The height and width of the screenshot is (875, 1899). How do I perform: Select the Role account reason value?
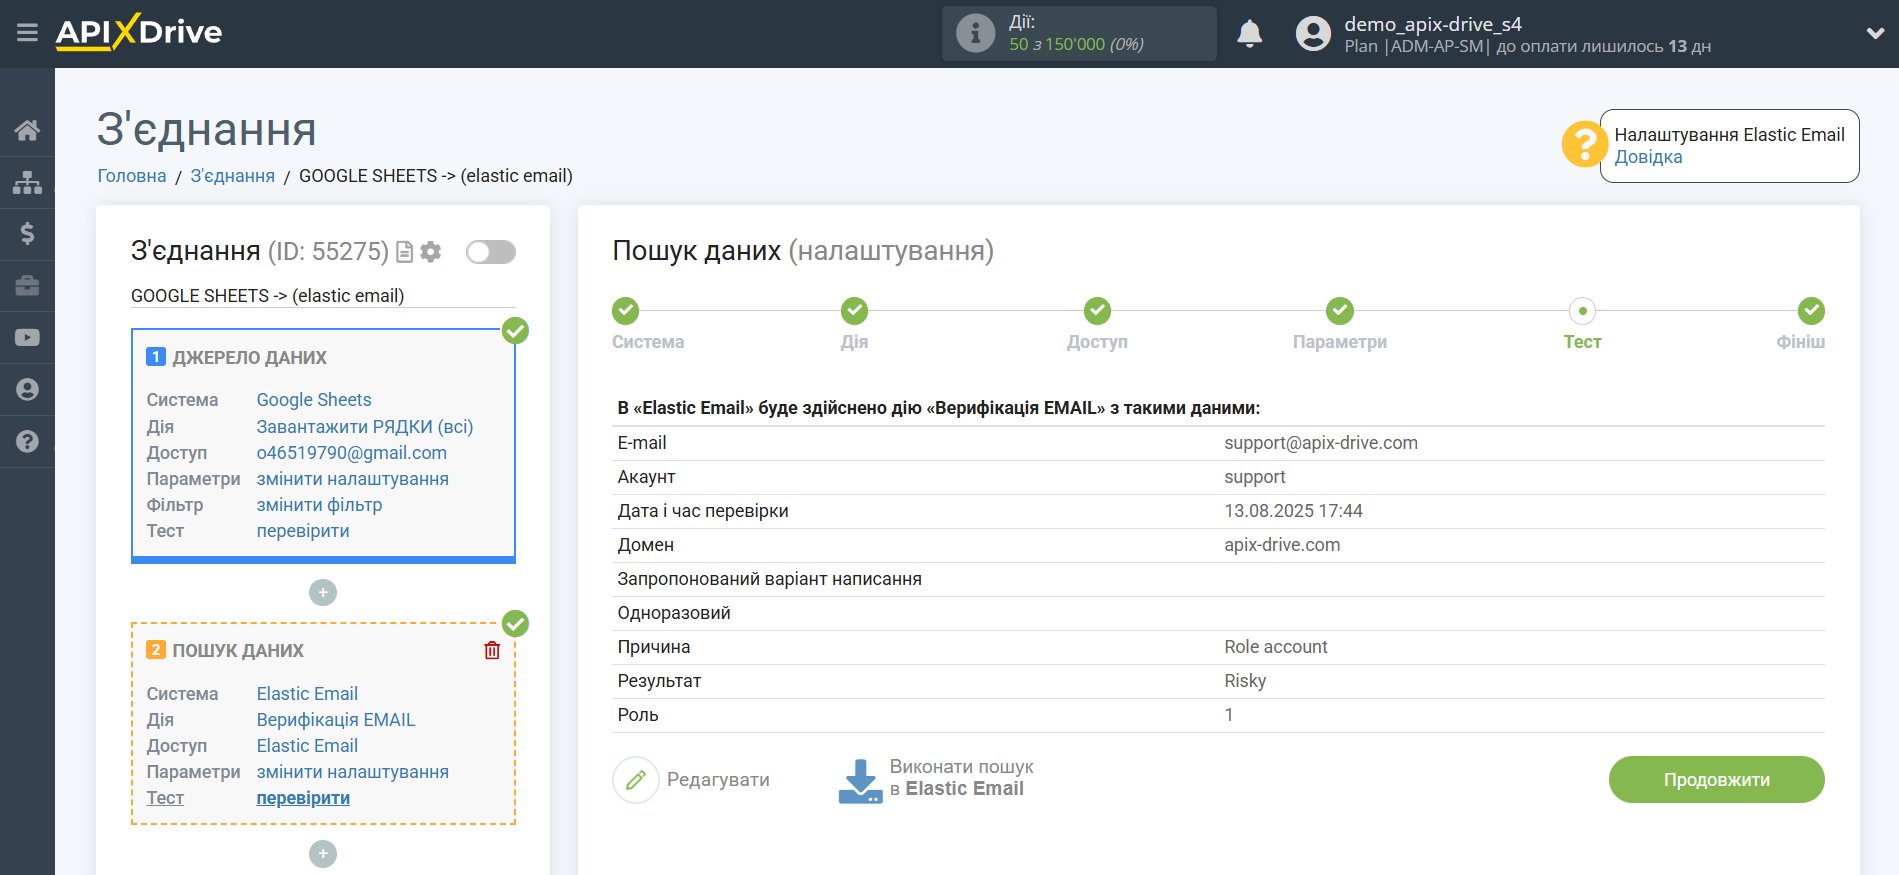(x=1276, y=647)
